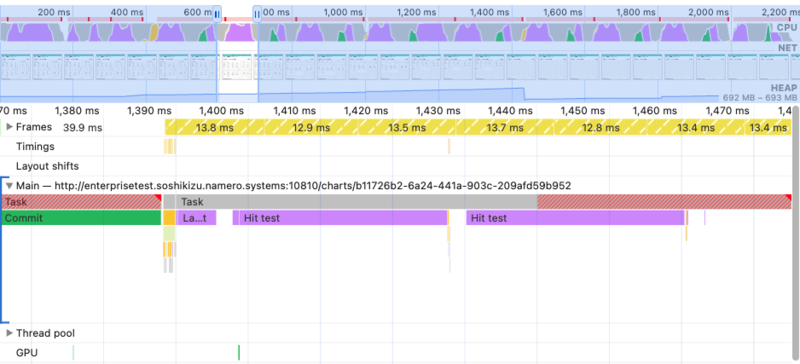800x364 pixels.
Task: Select the 13.7 ms frame
Action: (505, 128)
